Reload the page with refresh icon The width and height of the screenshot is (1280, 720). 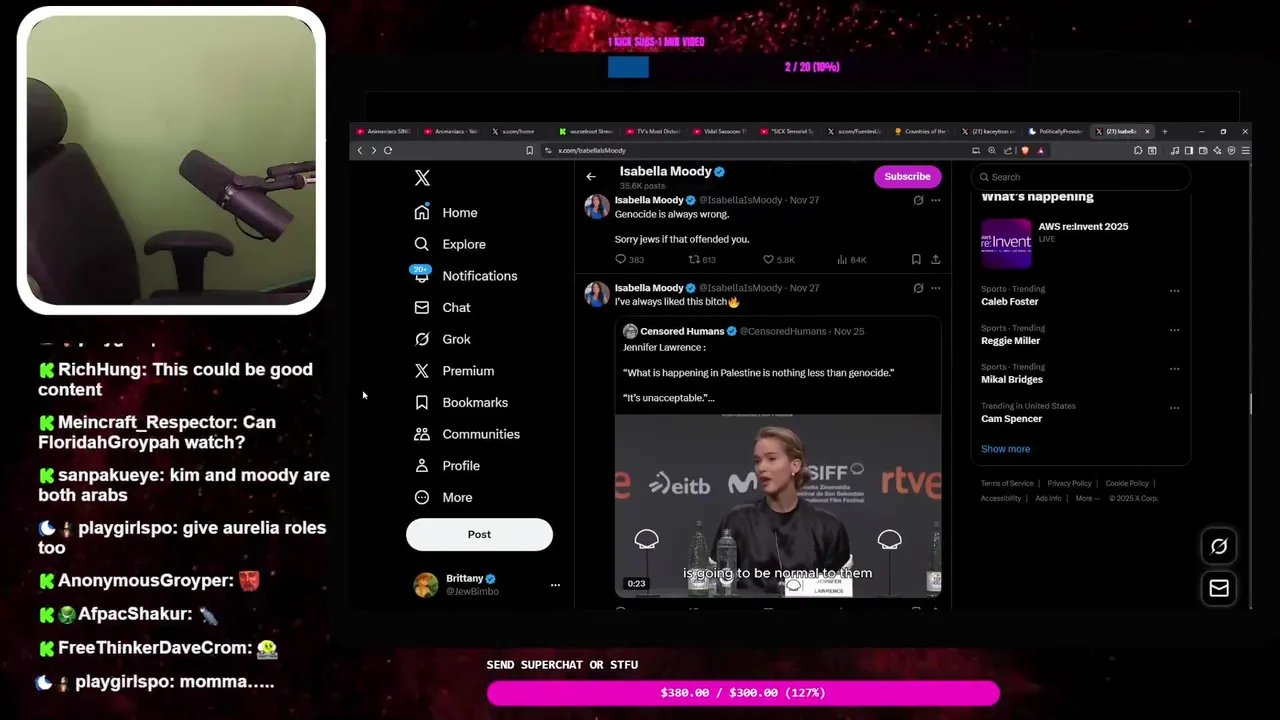coord(388,151)
